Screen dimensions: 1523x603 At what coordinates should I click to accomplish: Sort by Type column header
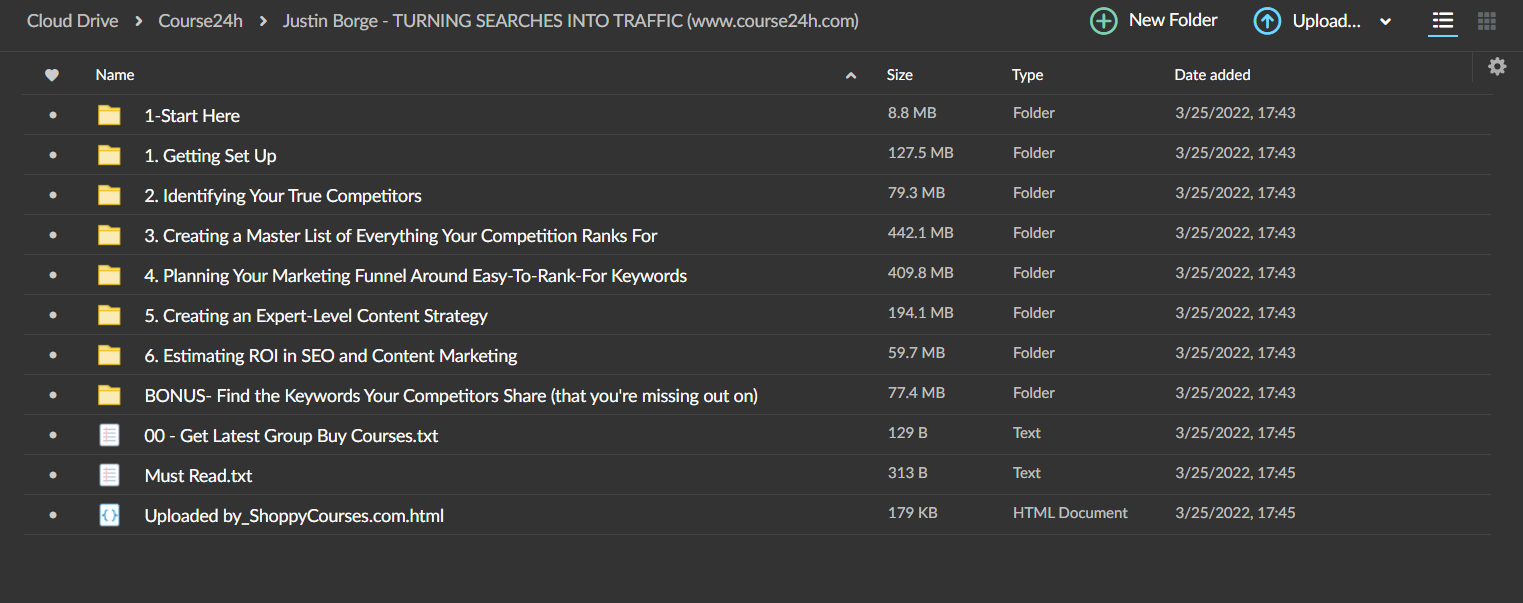(1027, 75)
